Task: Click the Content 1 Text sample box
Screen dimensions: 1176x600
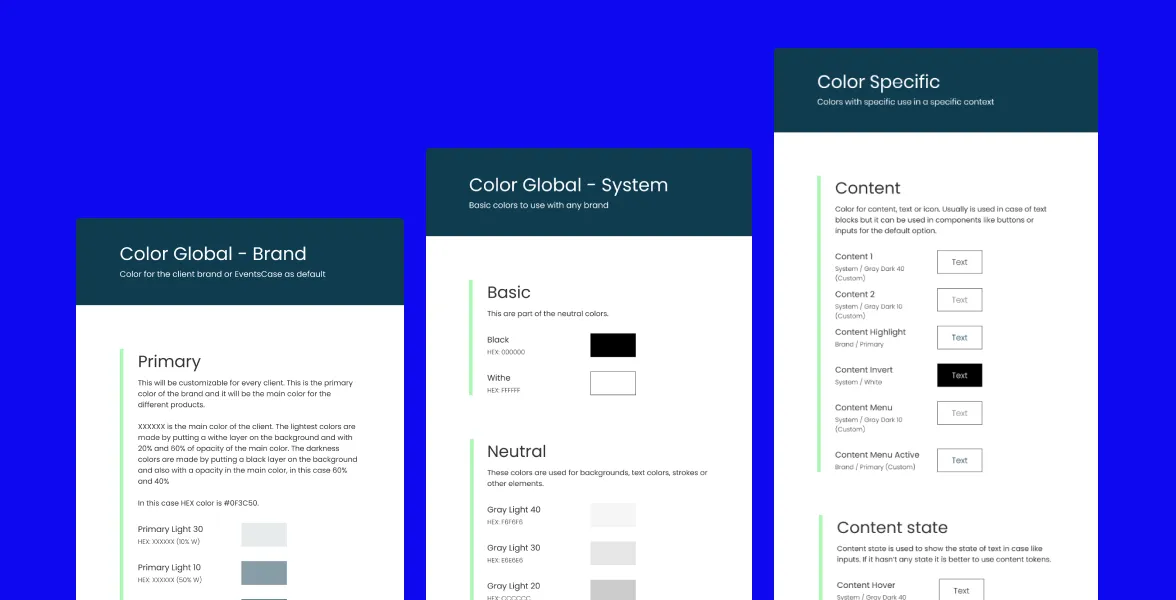Action: [x=959, y=262]
